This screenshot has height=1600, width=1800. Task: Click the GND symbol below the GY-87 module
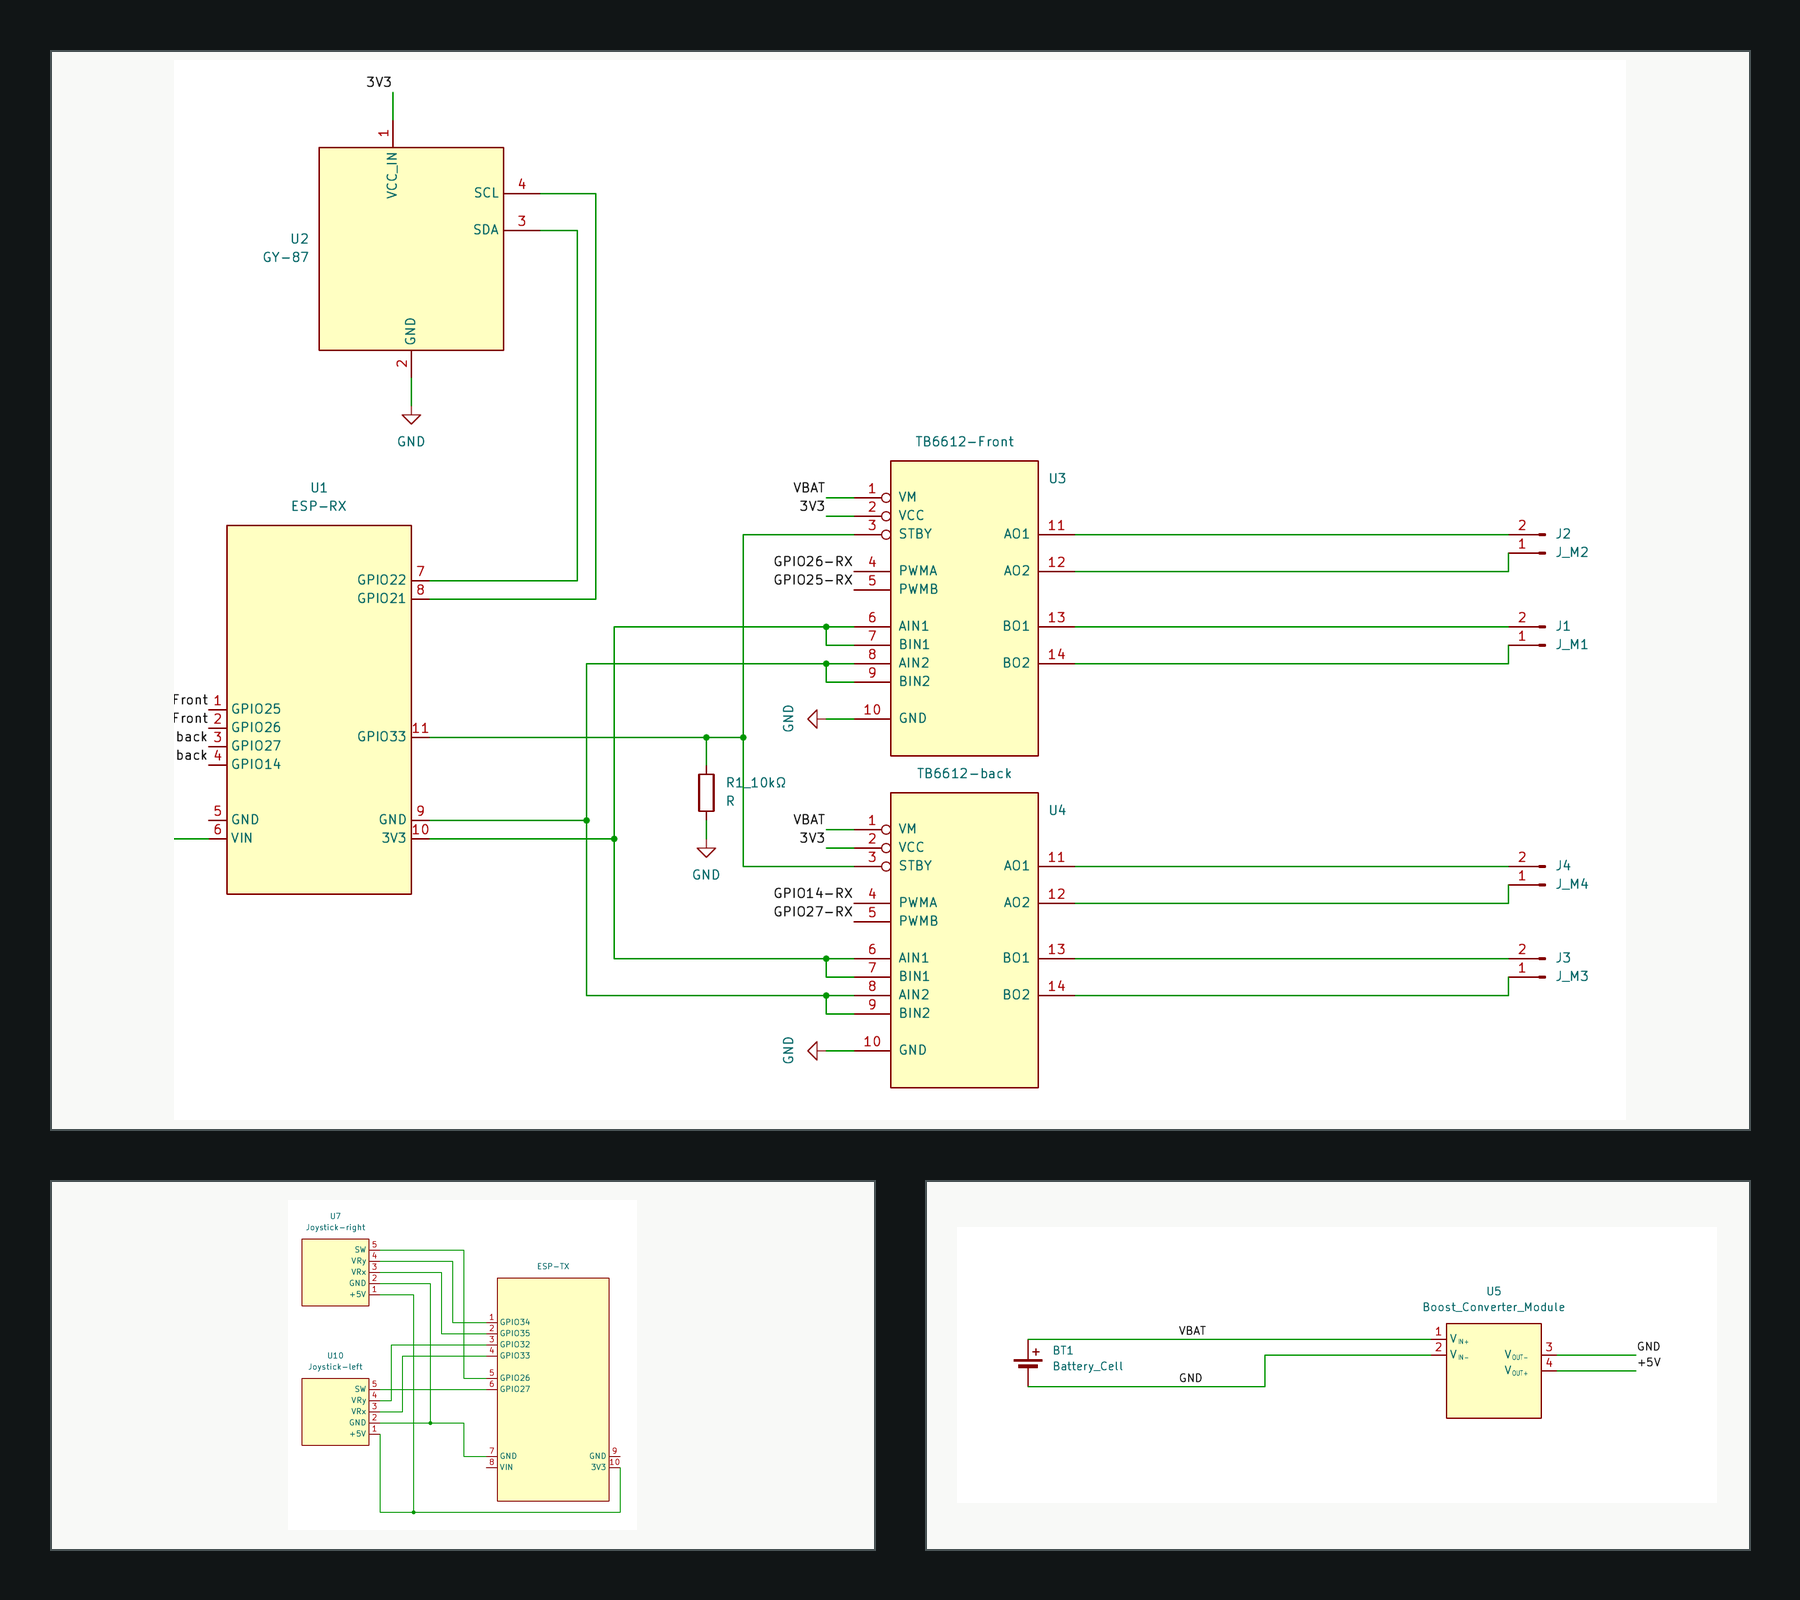coord(411,419)
